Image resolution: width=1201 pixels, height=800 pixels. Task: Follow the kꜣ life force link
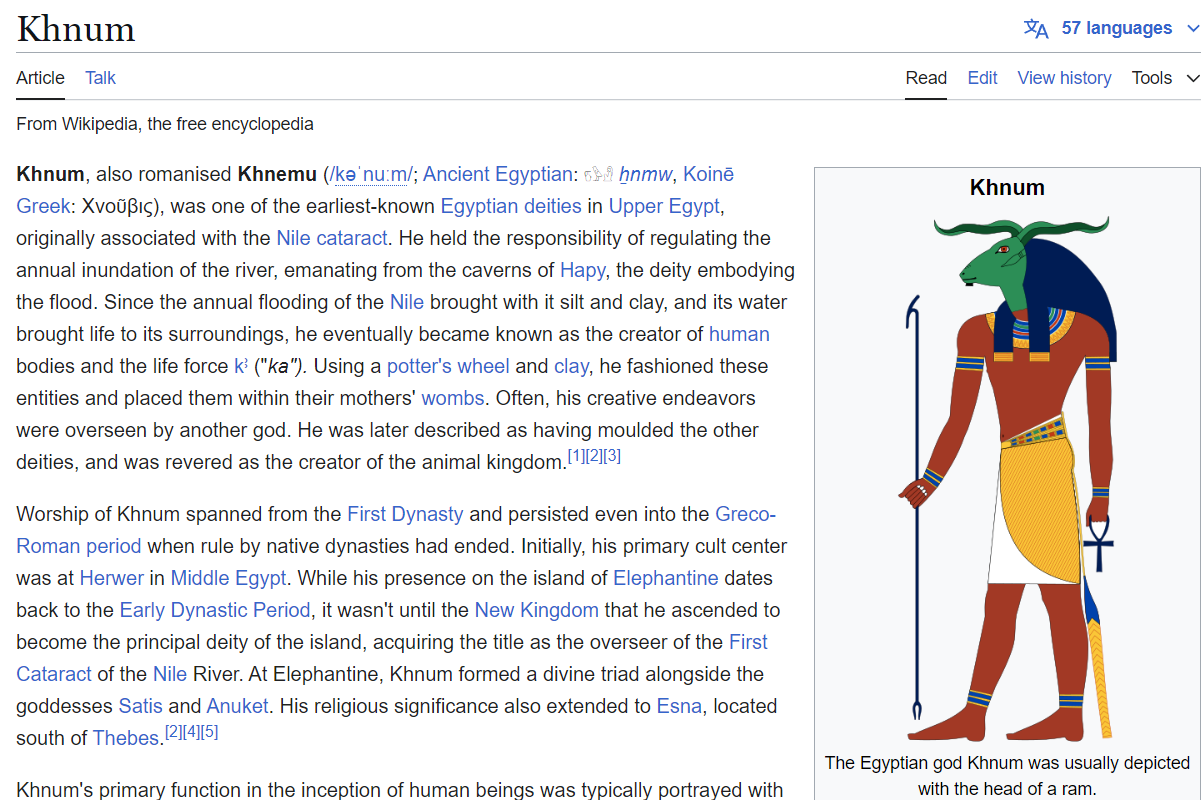pyautogui.click(x=241, y=366)
